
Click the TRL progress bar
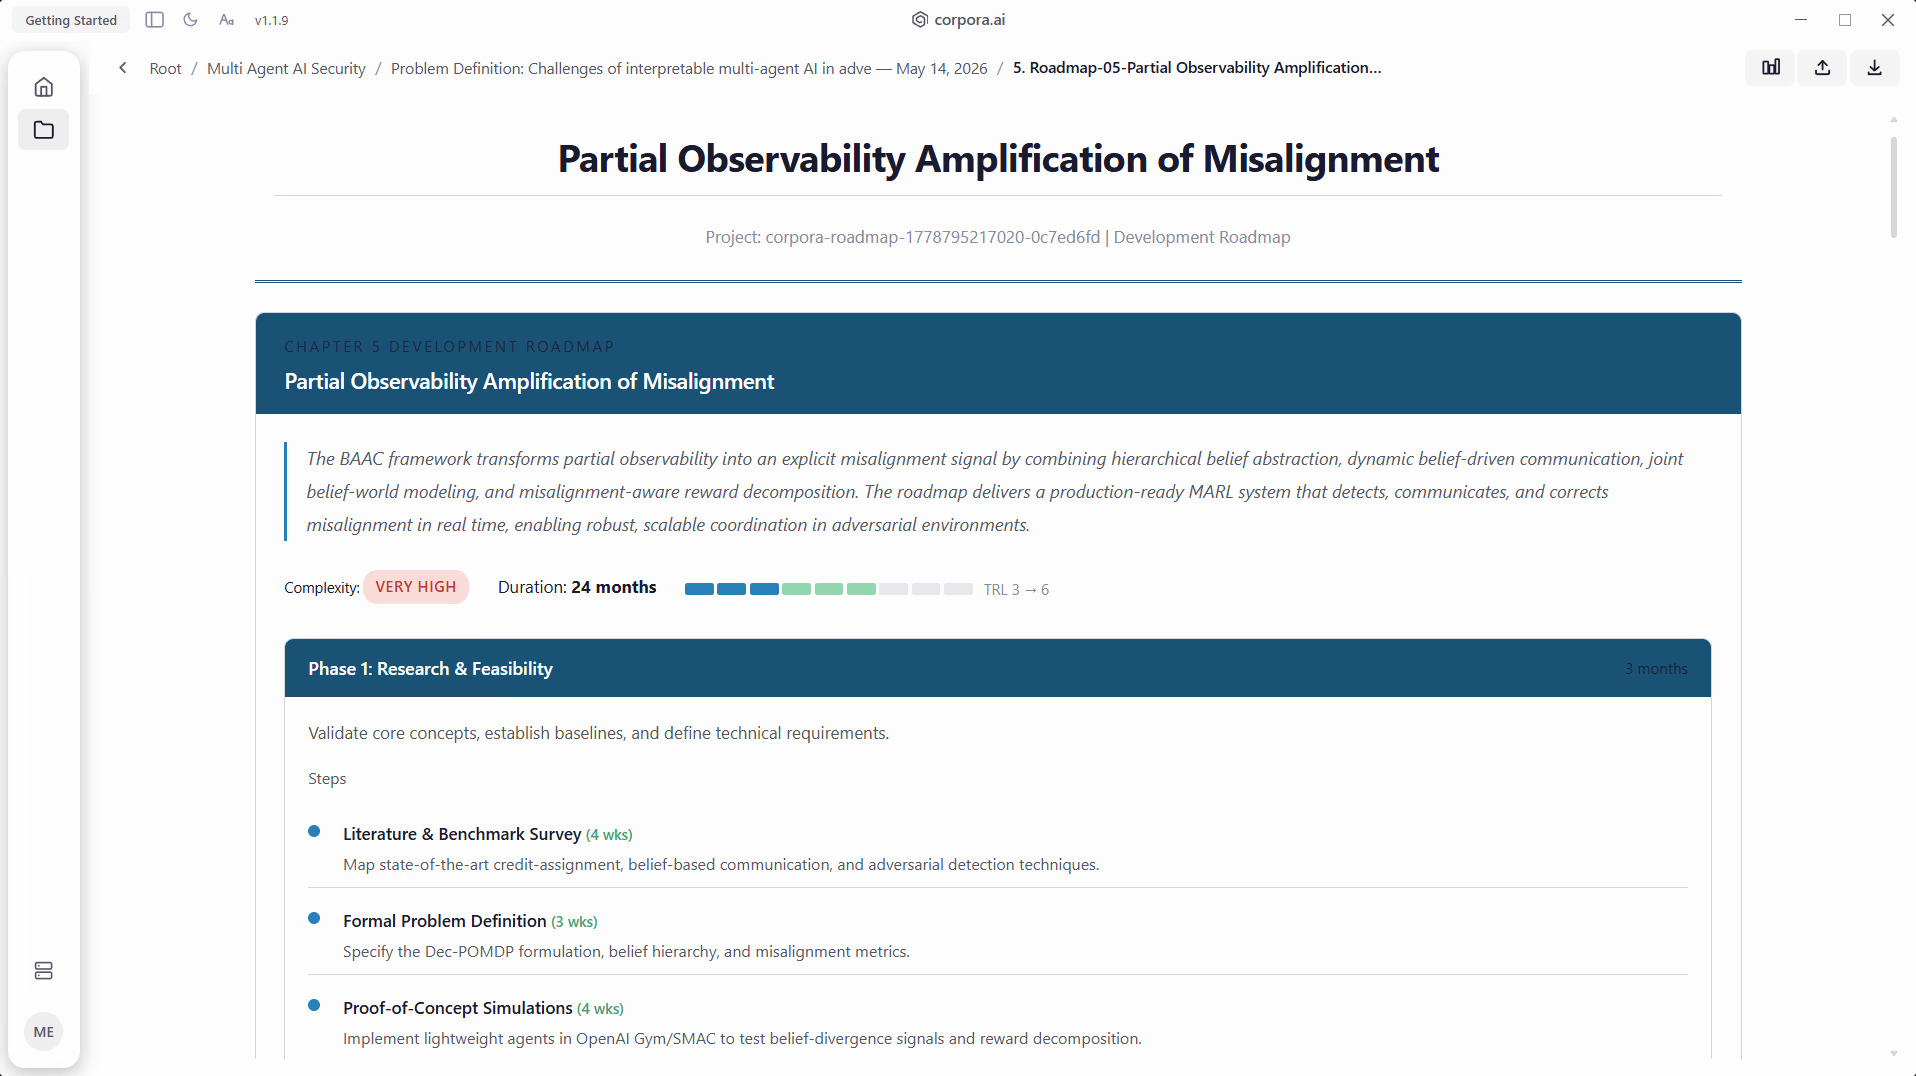[x=828, y=589]
